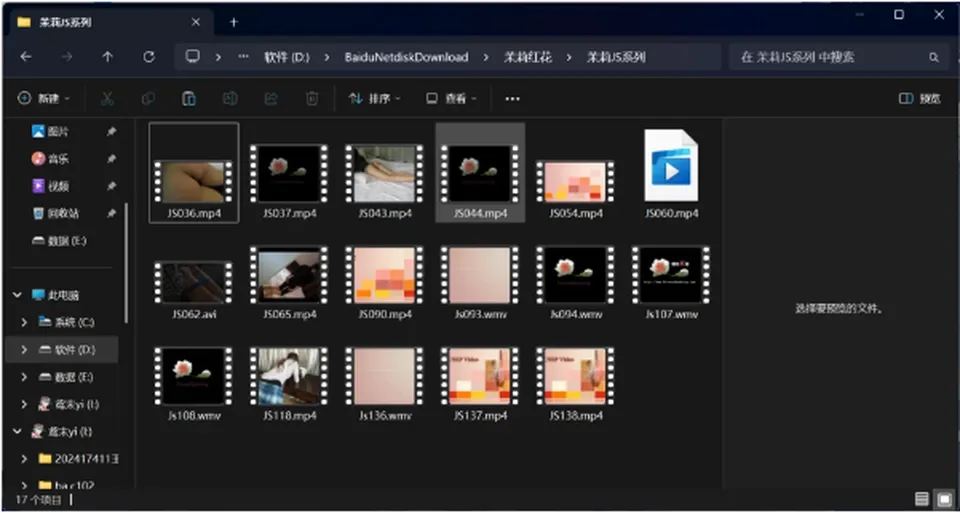The image size is (960, 513).
Task: Expand the 软件 (D:) drive node
Action: (24, 350)
